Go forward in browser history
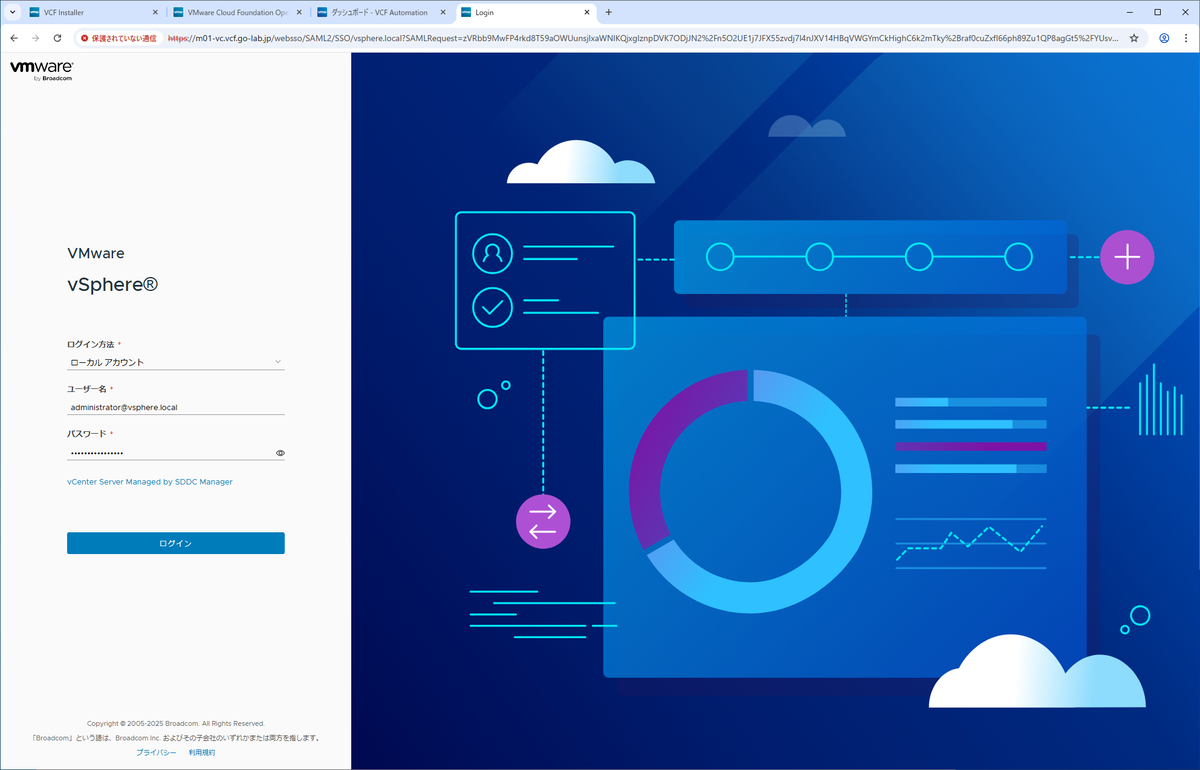Image resolution: width=1200 pixels, height=770 pixels. (x=36, y=38)
